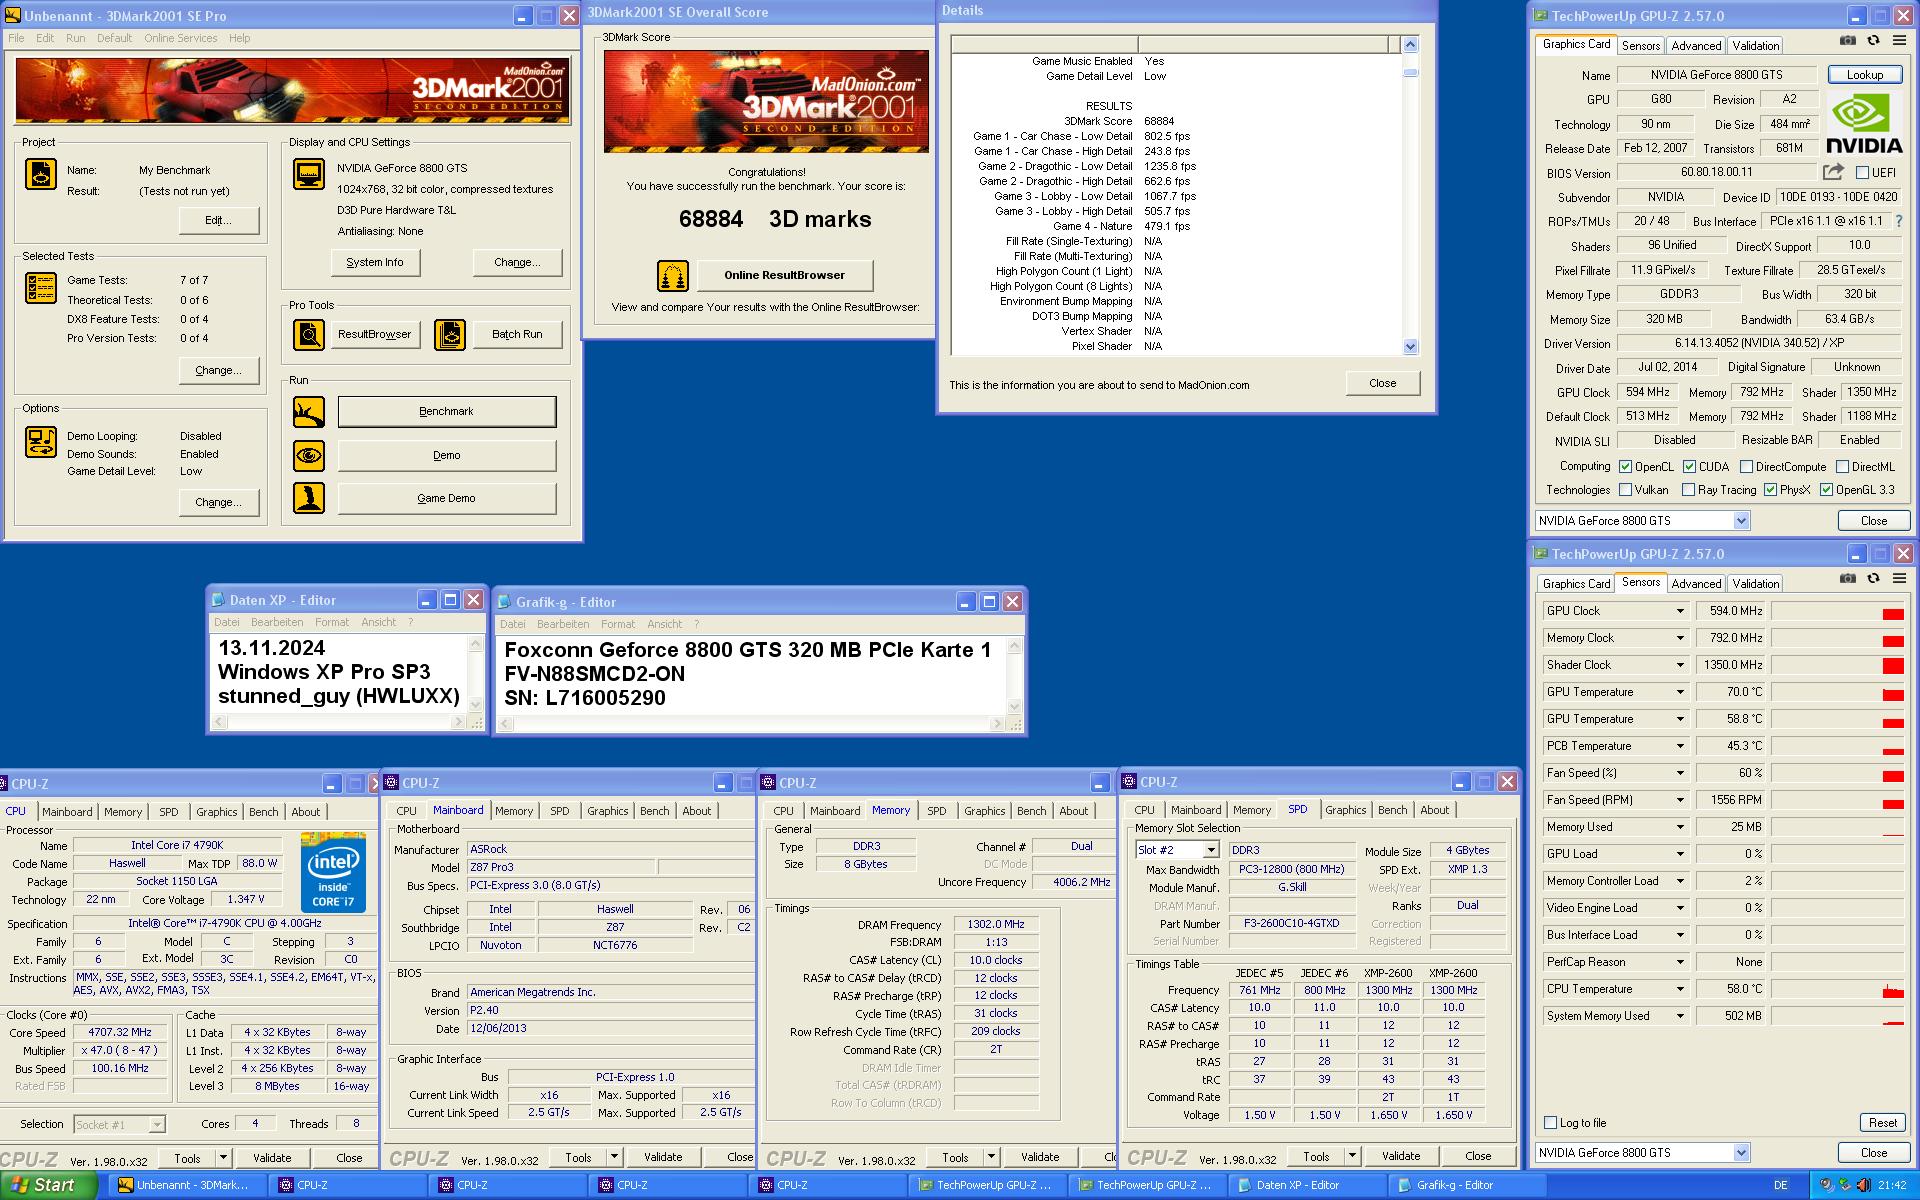This screenshot has width=1920, height=1200.
Task: Click the System Info button in 3DMark
Action: [x=375, y=262]
